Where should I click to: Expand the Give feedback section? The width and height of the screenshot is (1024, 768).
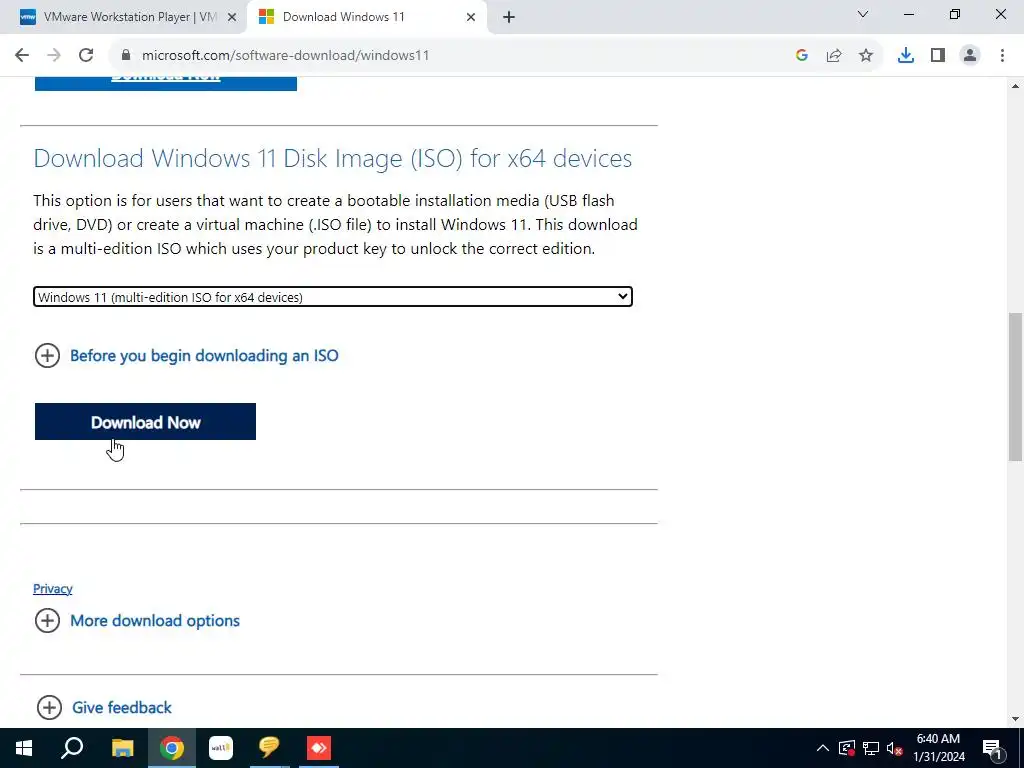tap(104, 707)
